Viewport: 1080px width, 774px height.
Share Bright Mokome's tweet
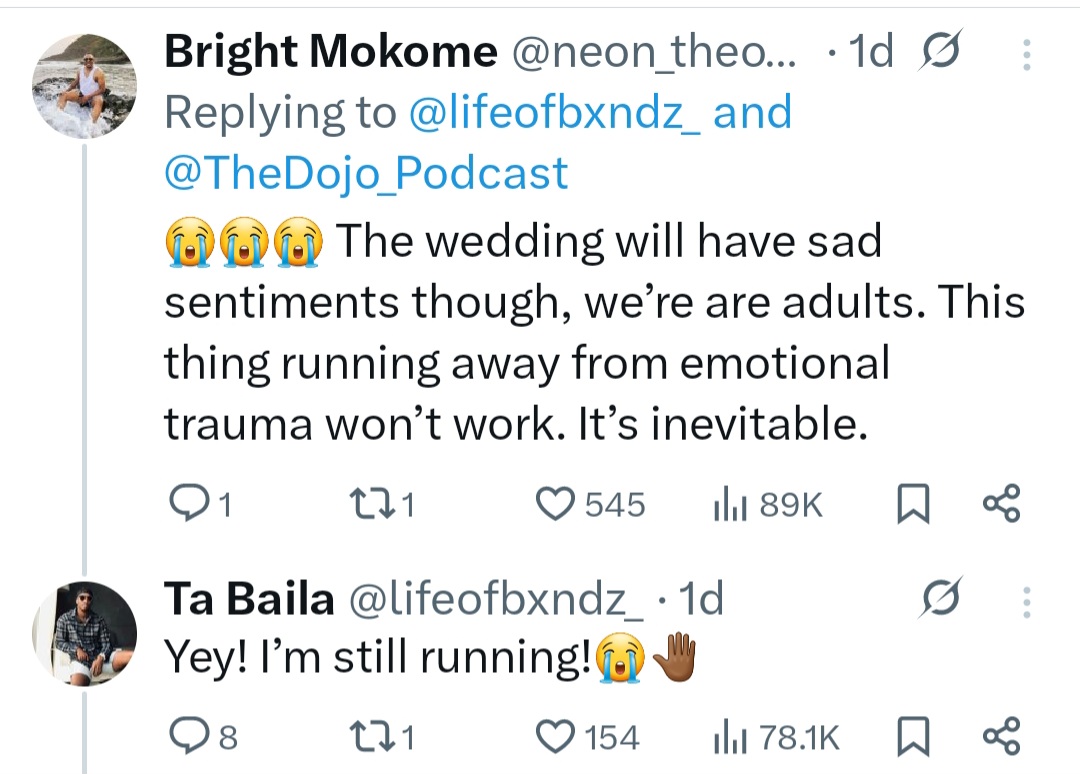(1001, 504)
